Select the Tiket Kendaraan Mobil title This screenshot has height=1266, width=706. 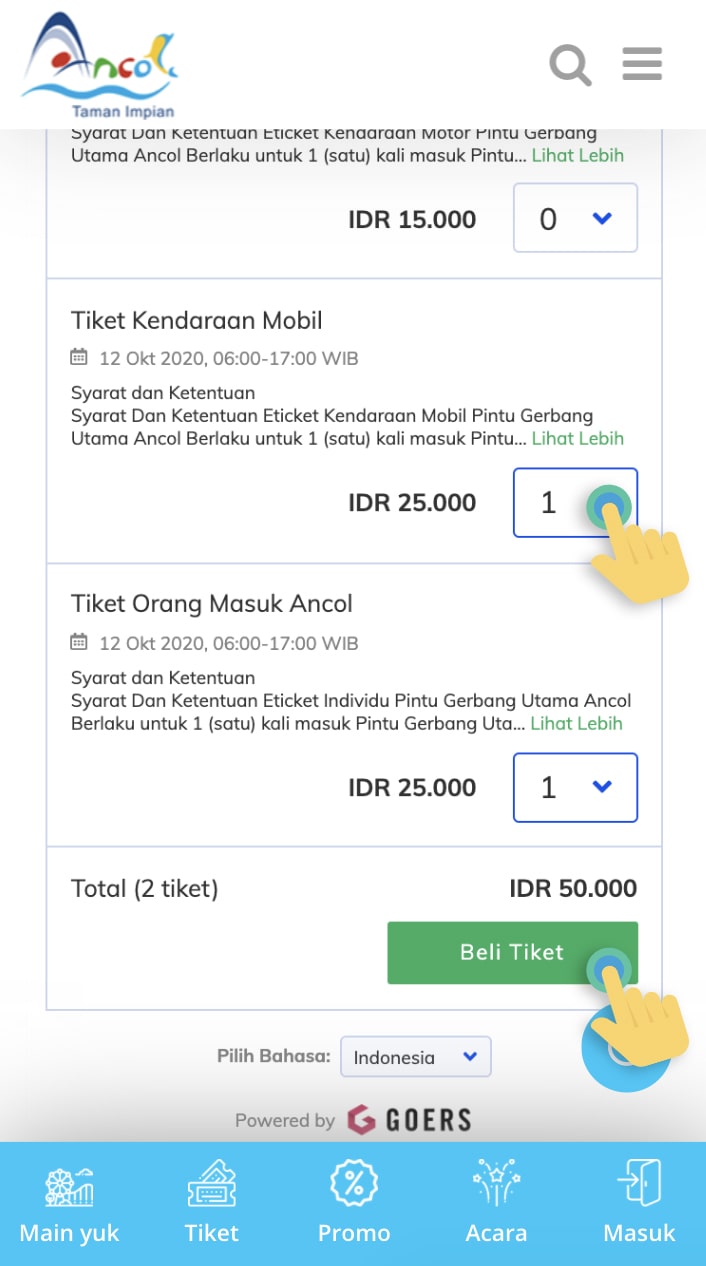(x=197, y=321)
